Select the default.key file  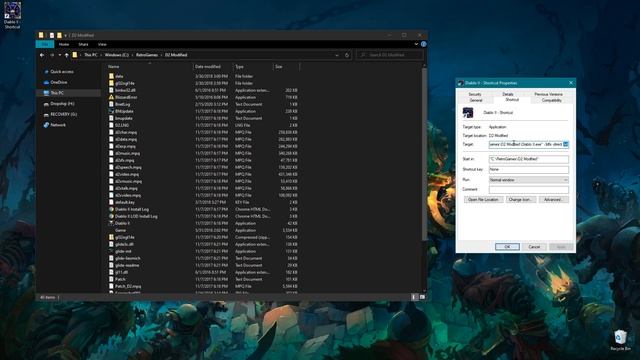coord(124,202)
